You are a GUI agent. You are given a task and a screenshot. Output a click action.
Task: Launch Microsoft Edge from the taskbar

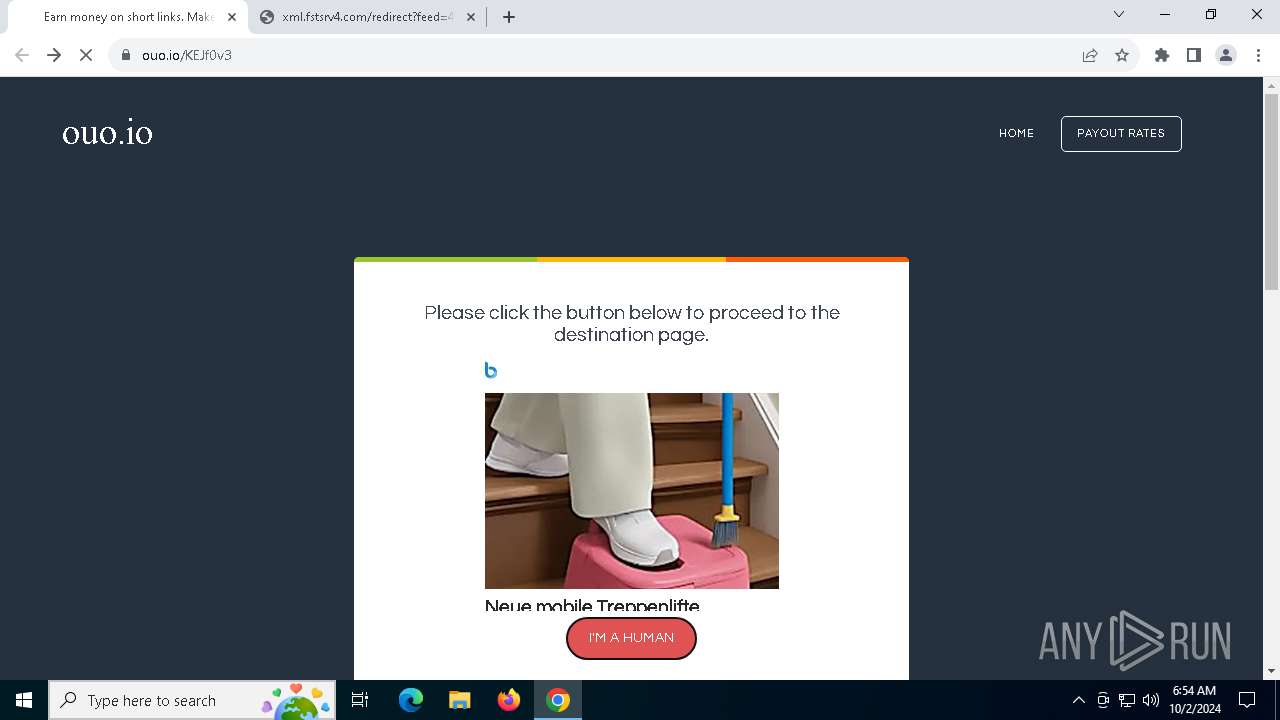(x=411, y=700)
